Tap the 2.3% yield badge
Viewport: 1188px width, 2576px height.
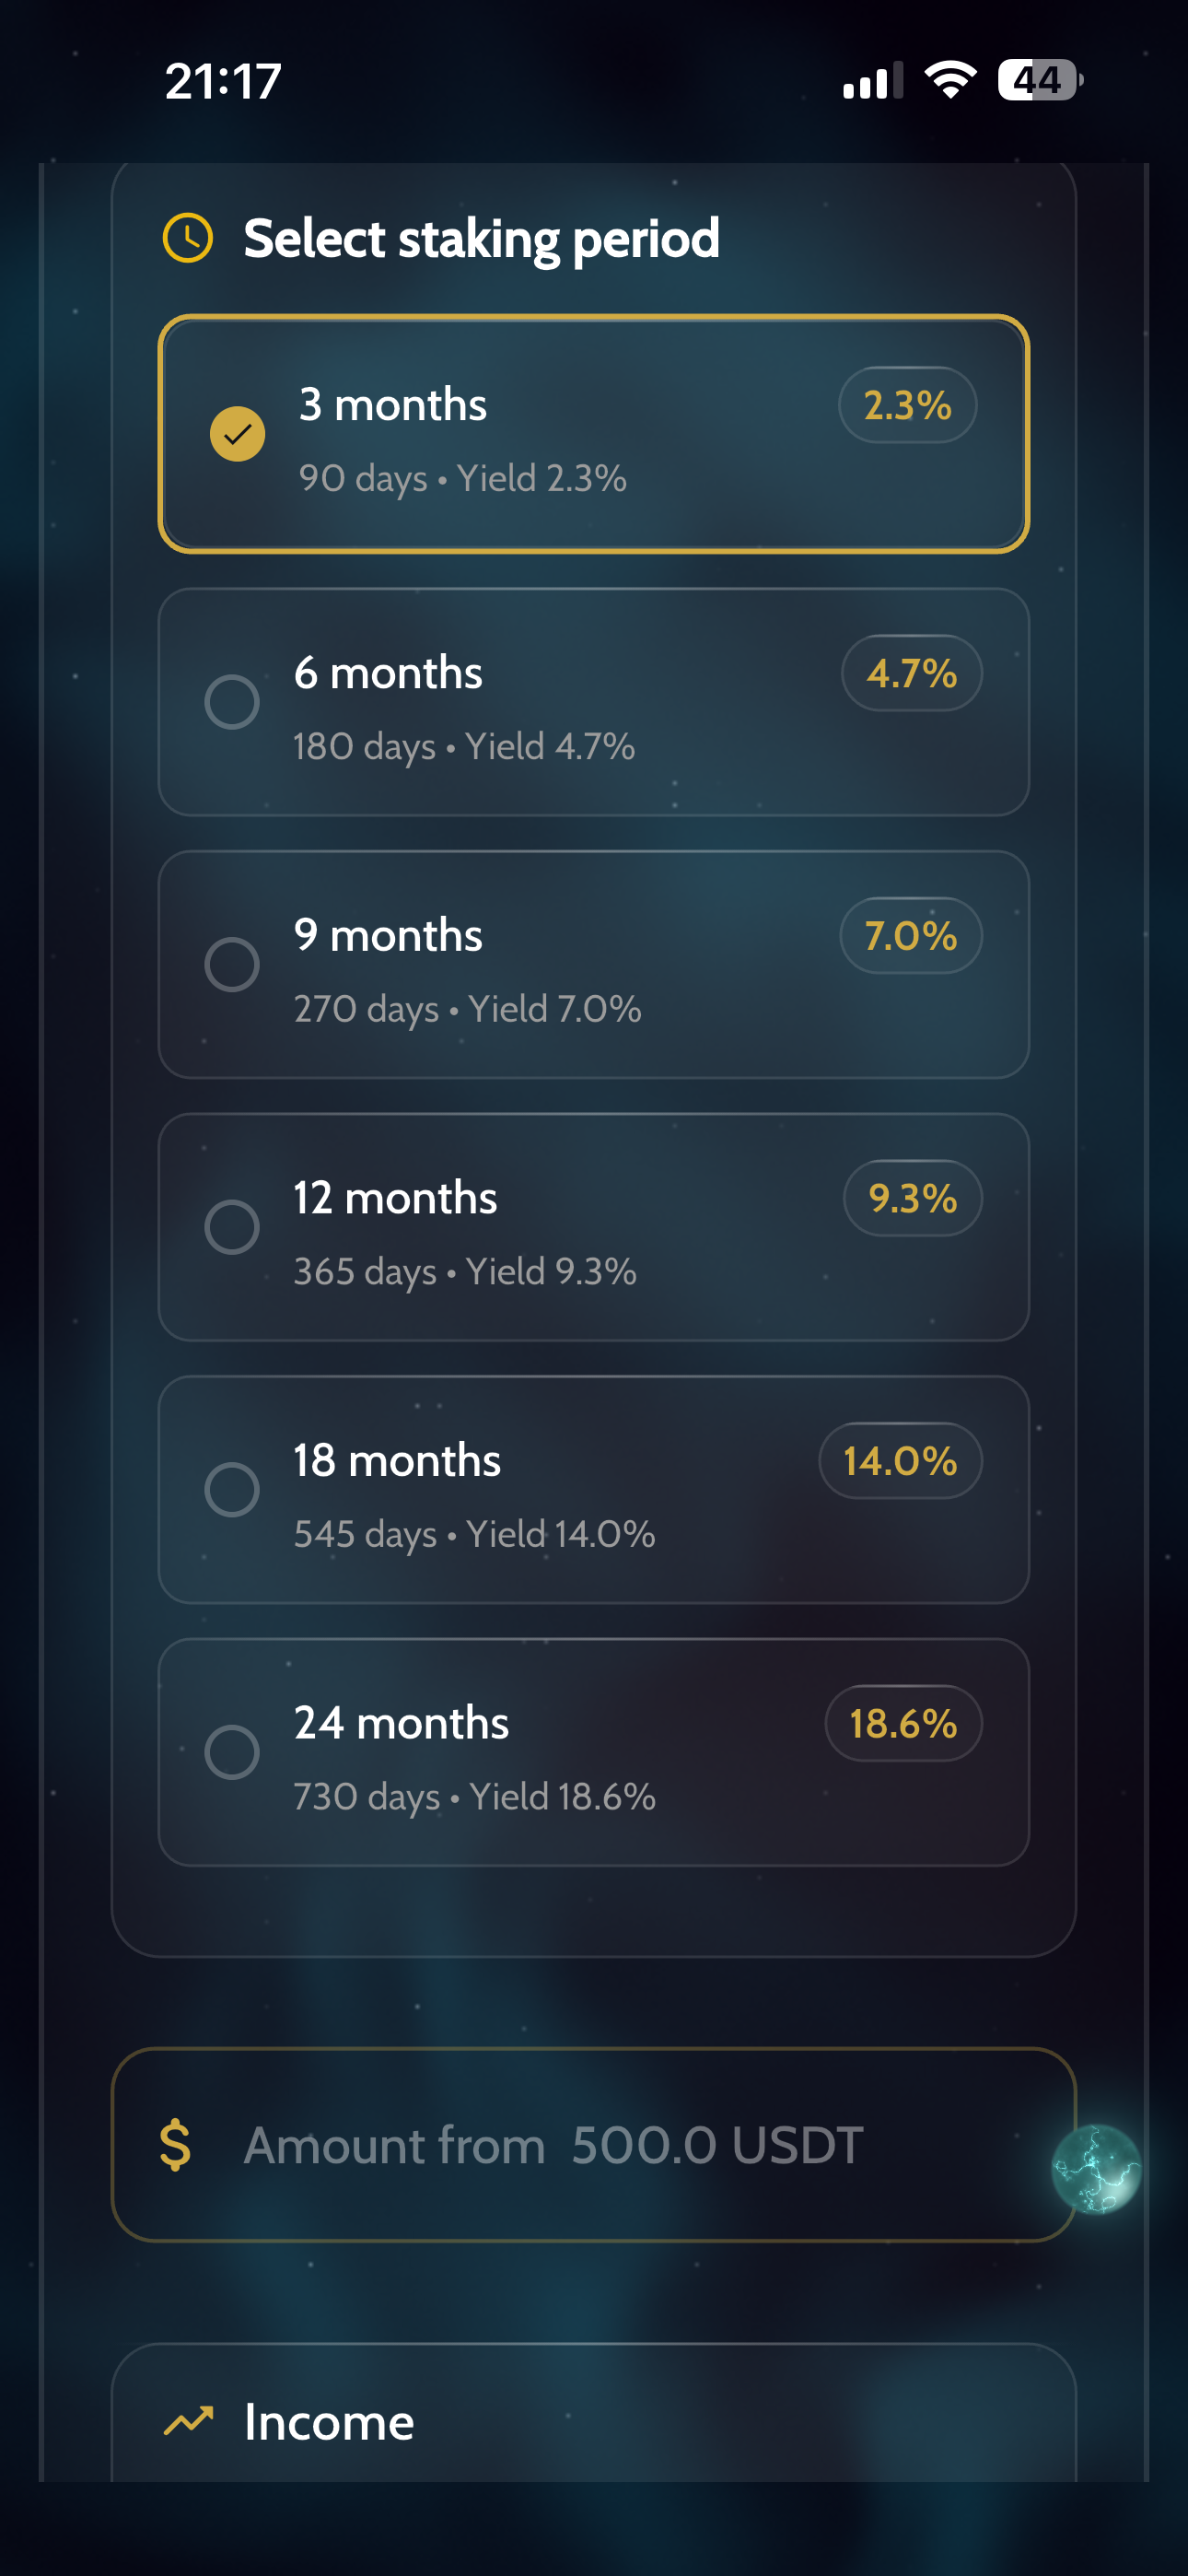coord(907,405)
